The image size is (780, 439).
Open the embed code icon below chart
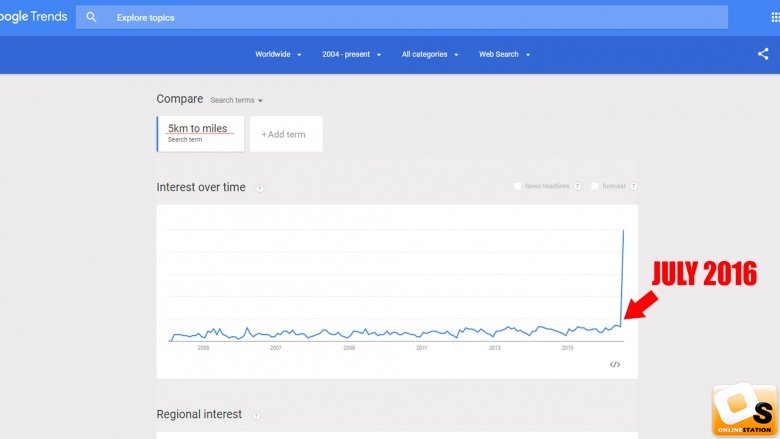pos(615,364)
